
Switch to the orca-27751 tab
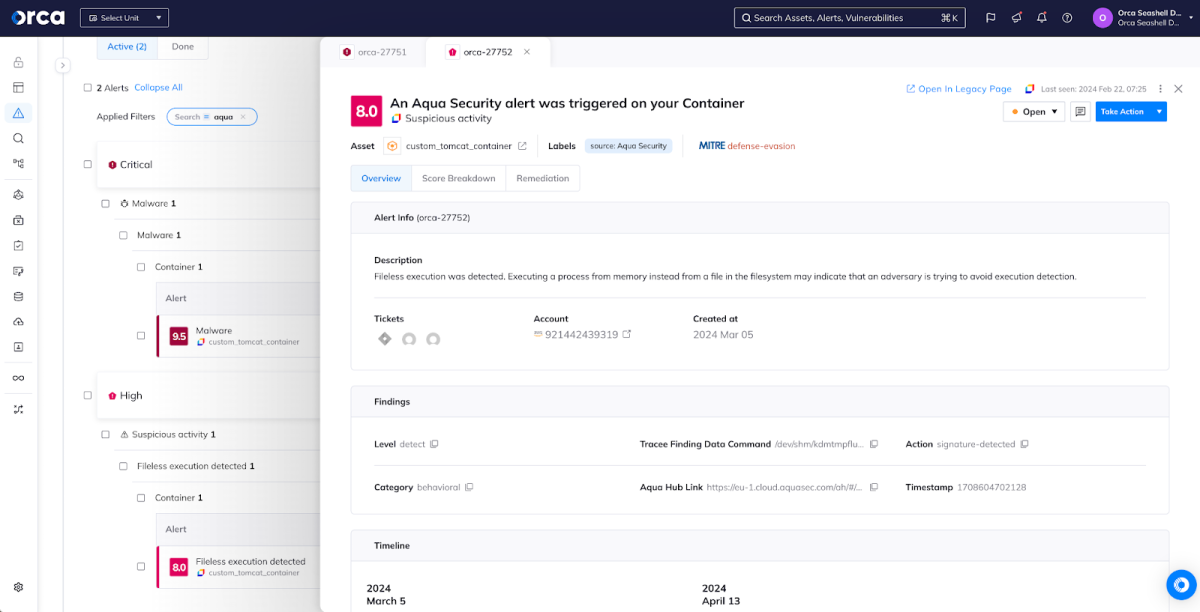click(374, 52)
